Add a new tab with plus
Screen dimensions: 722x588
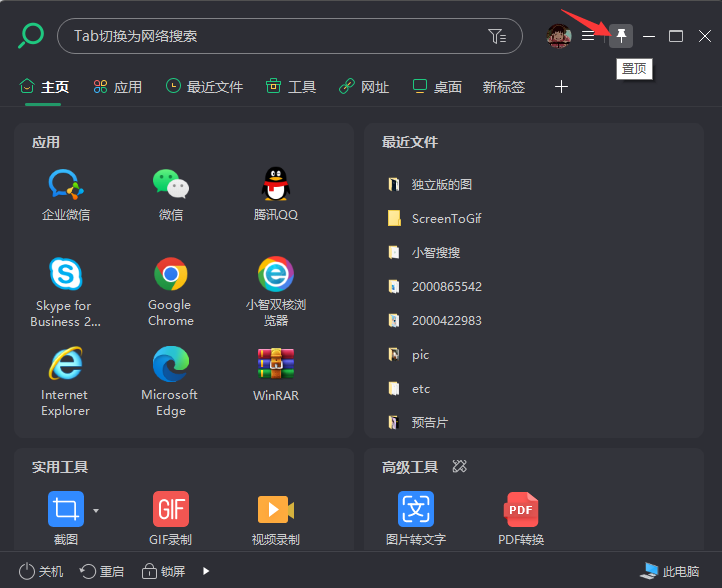(561, 87)
